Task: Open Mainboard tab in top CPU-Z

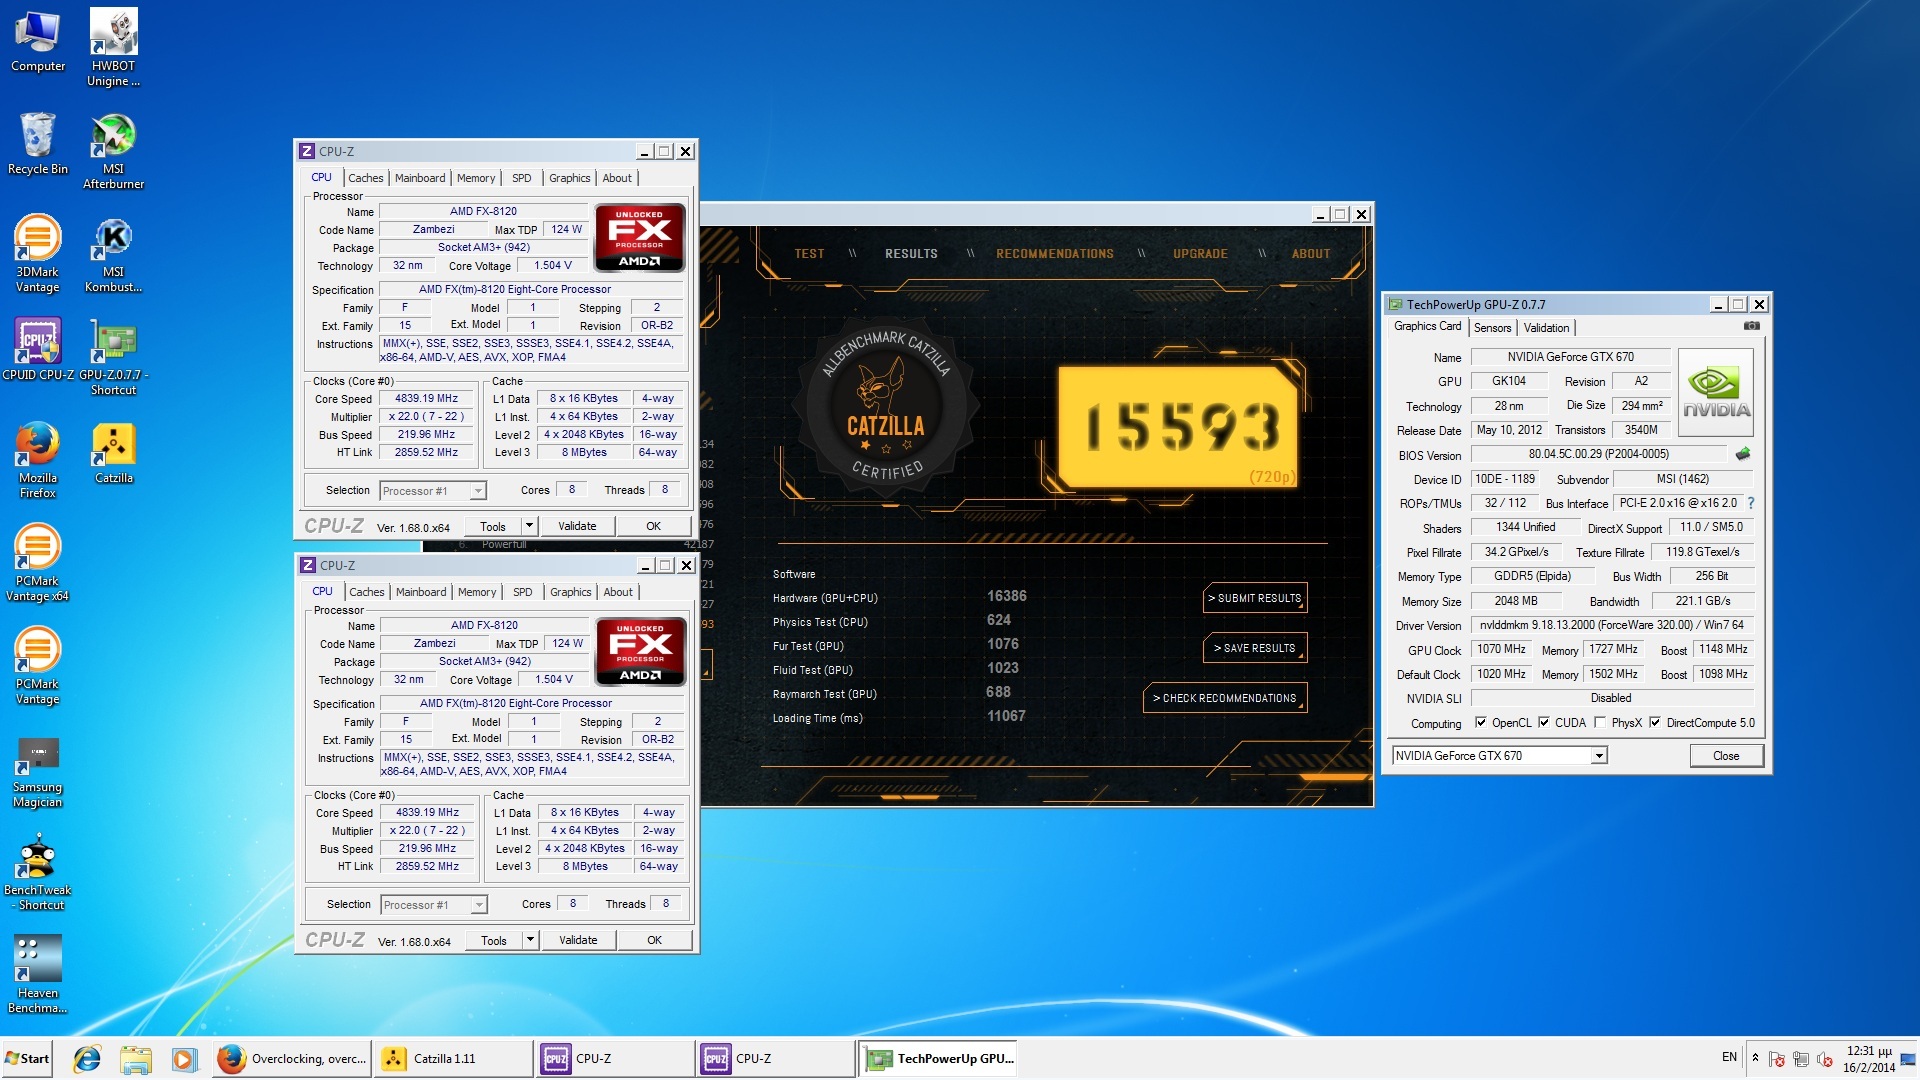Action: tap(420, 178)
